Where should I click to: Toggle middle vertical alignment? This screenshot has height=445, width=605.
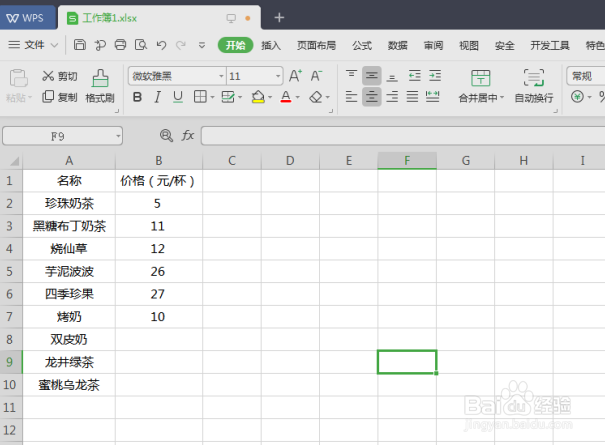pos(372,76)
